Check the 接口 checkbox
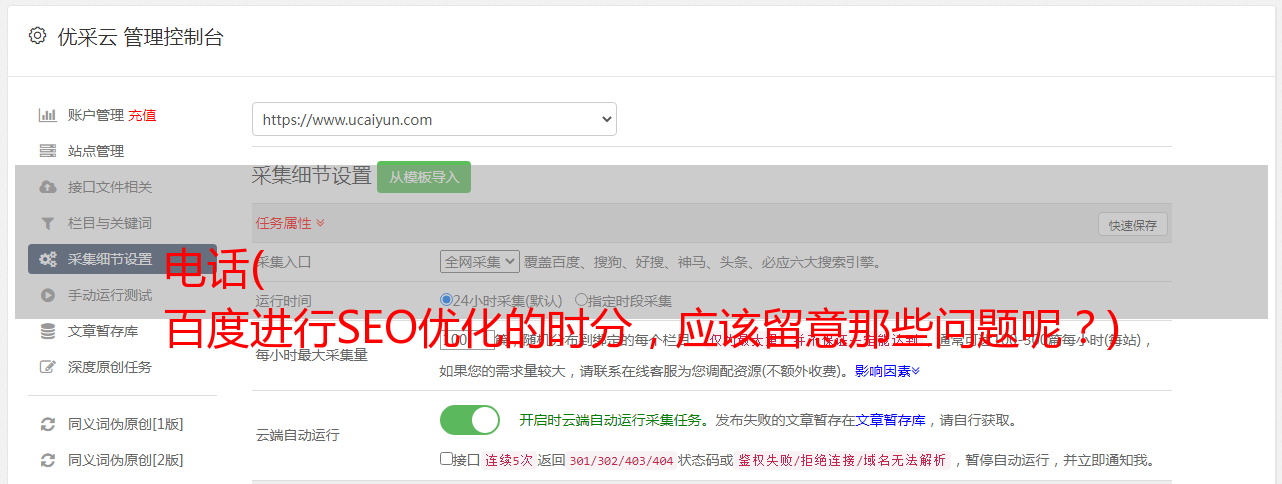This screenshot has height=484, width=1282. point(446,459)
